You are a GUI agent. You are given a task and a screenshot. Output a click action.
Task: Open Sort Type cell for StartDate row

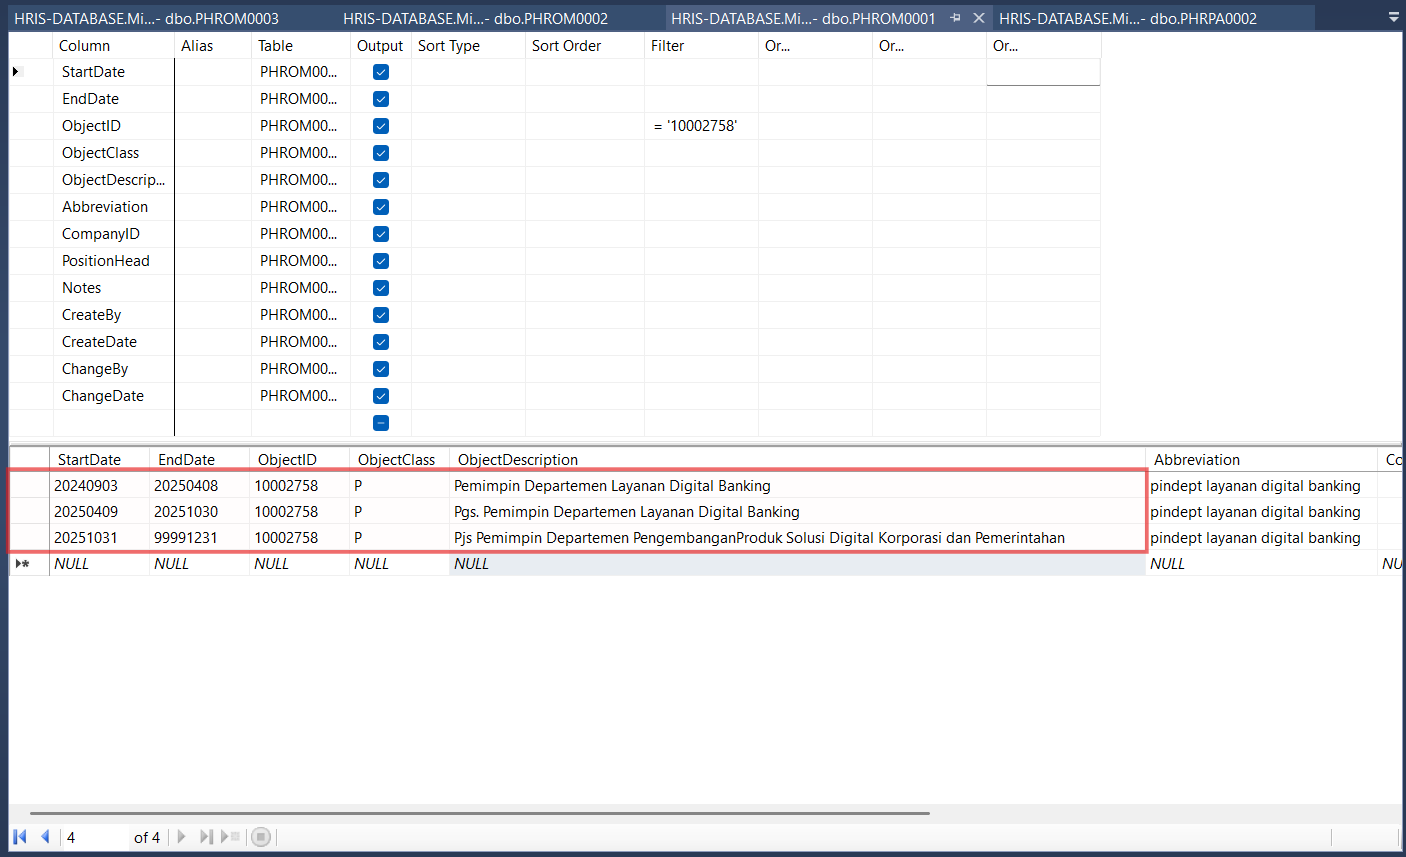coord(467,72)
